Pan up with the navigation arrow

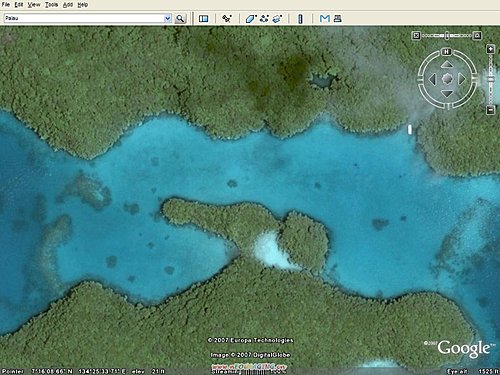(x=447, y=65)
